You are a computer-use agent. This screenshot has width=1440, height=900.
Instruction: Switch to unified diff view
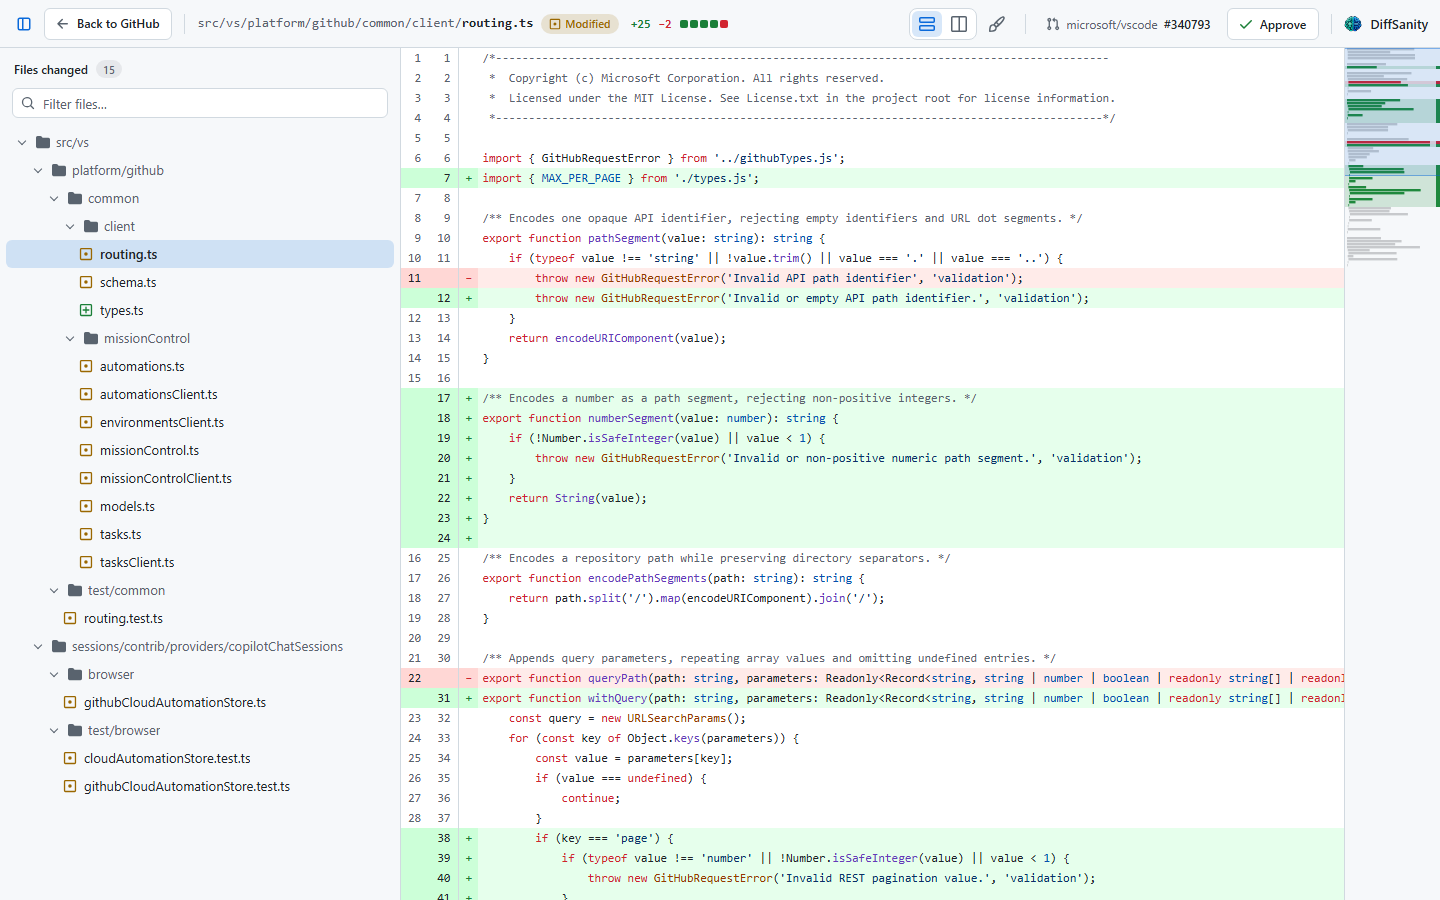coord(927,24)
